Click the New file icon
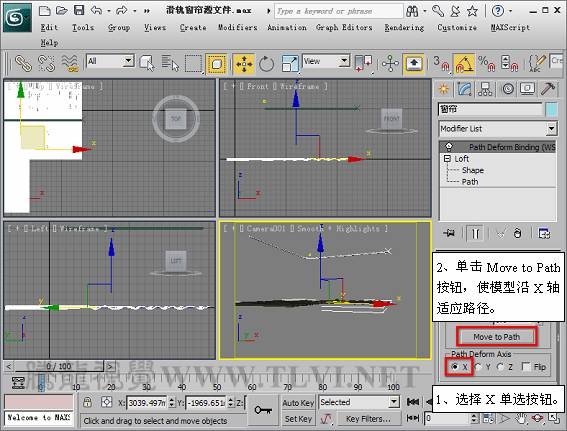Screen dimensions: 567x431 tap(44, 11)
